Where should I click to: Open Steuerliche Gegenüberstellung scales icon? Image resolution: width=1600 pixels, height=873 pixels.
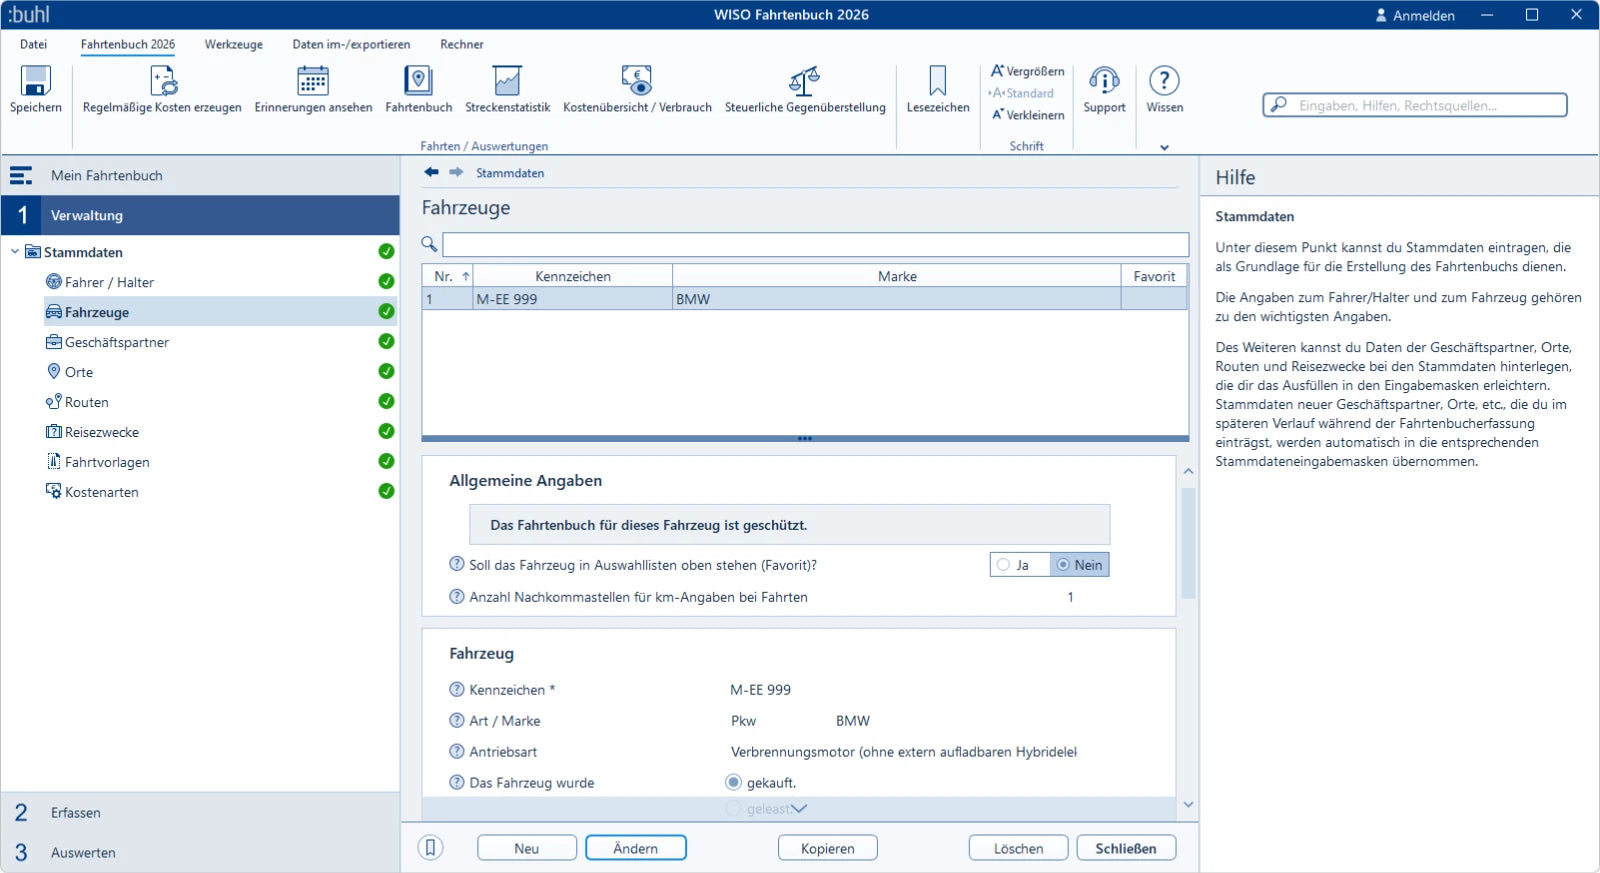pos(805,81)
